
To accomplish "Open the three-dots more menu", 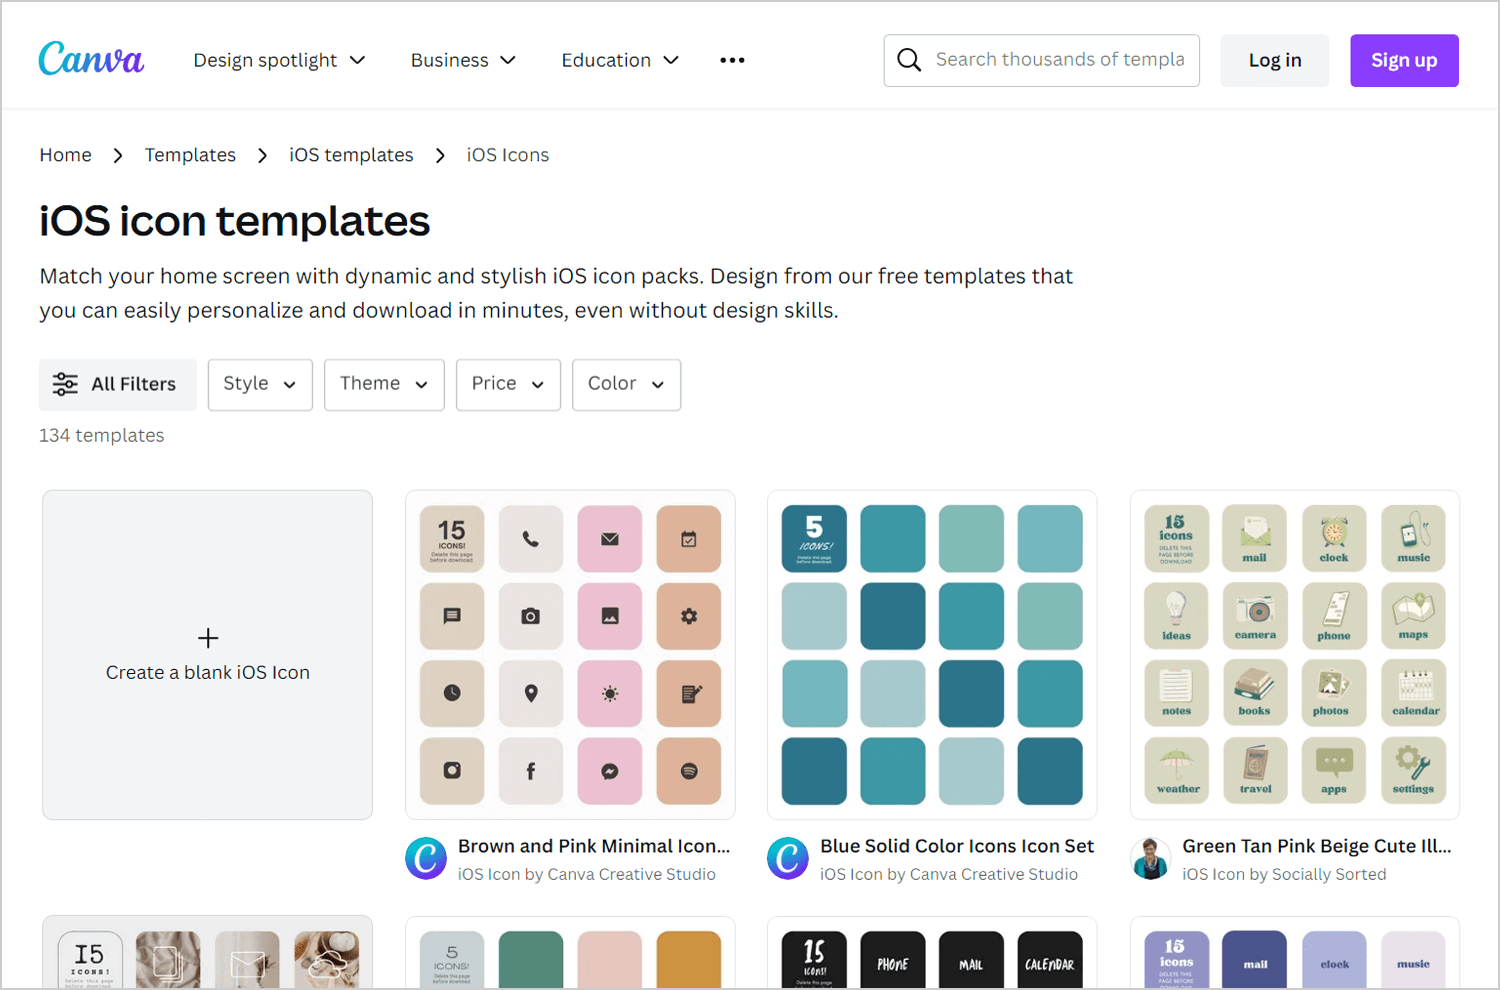I will tap(732, 60).
